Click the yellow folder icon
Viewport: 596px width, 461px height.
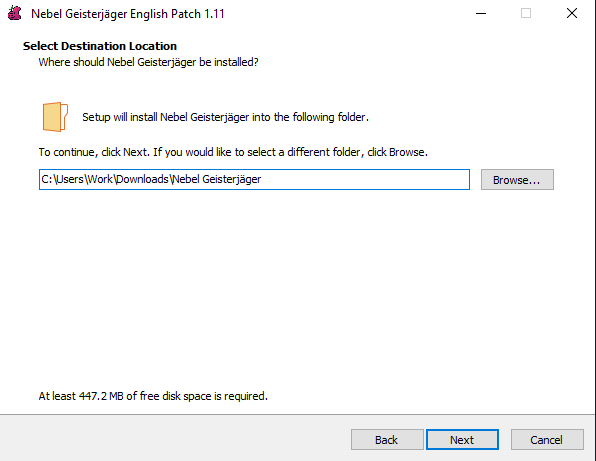click(x=55, y=117)
